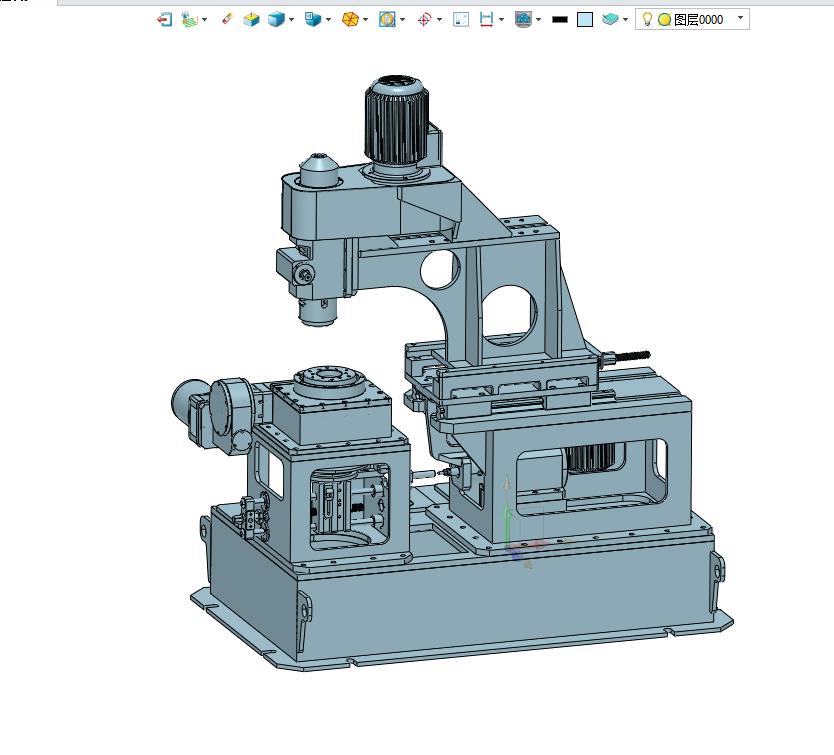834x755 pixels.
Task: Click the blue shaded cube icon
Action: [276, 20]
